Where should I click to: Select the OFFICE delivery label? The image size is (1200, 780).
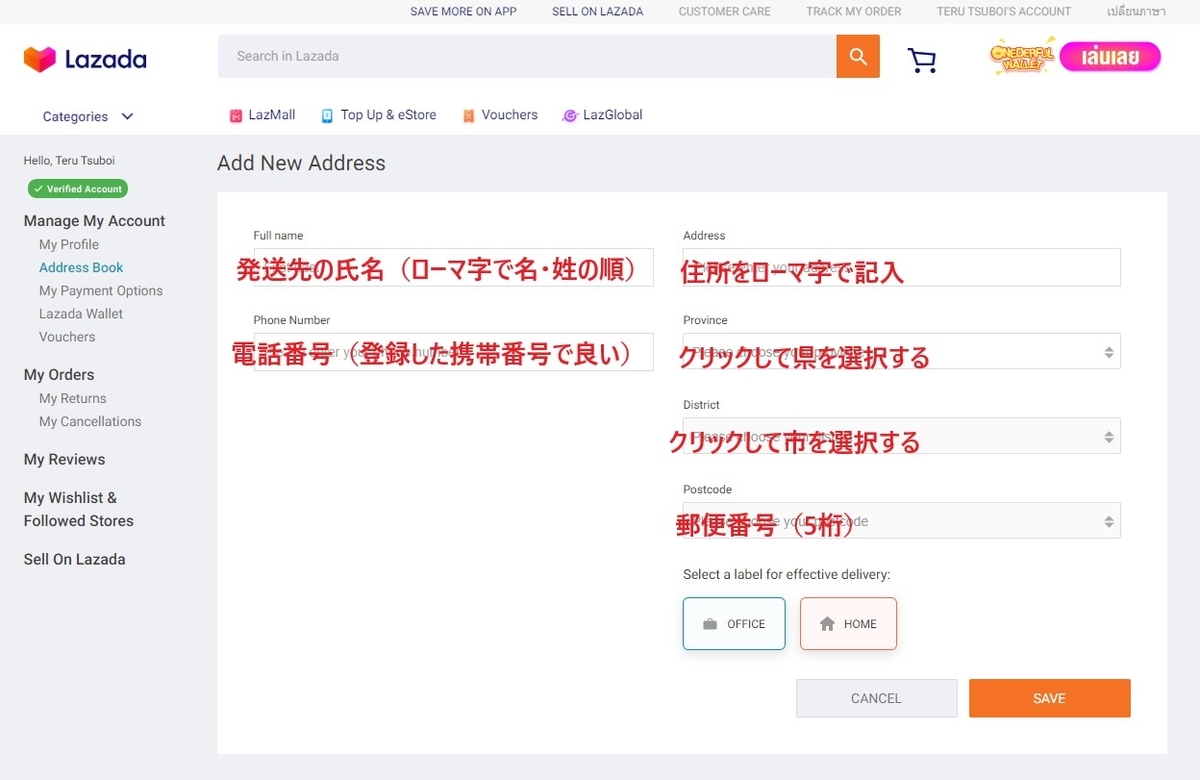(x=734, y=624)
